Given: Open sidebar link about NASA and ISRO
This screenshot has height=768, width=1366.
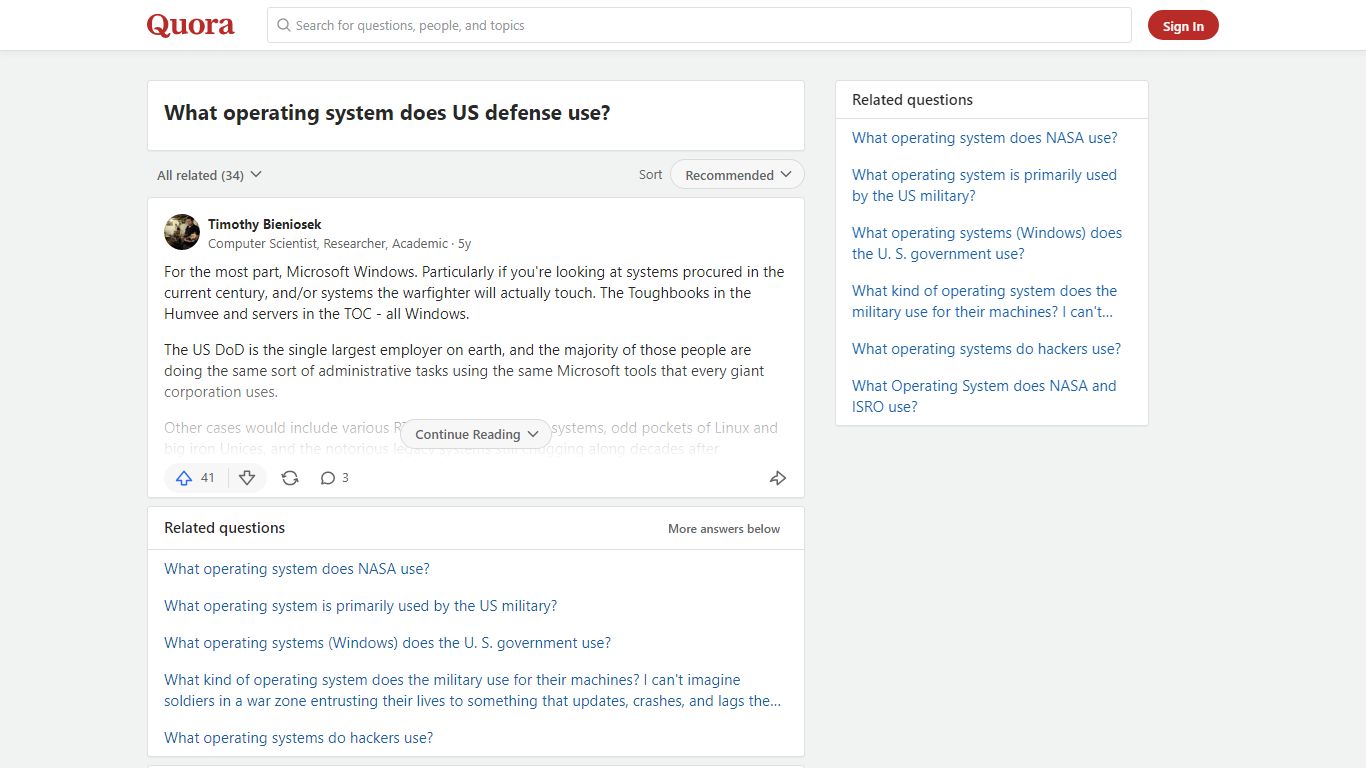Looking at the screenshot, I should tap(985, 396).
